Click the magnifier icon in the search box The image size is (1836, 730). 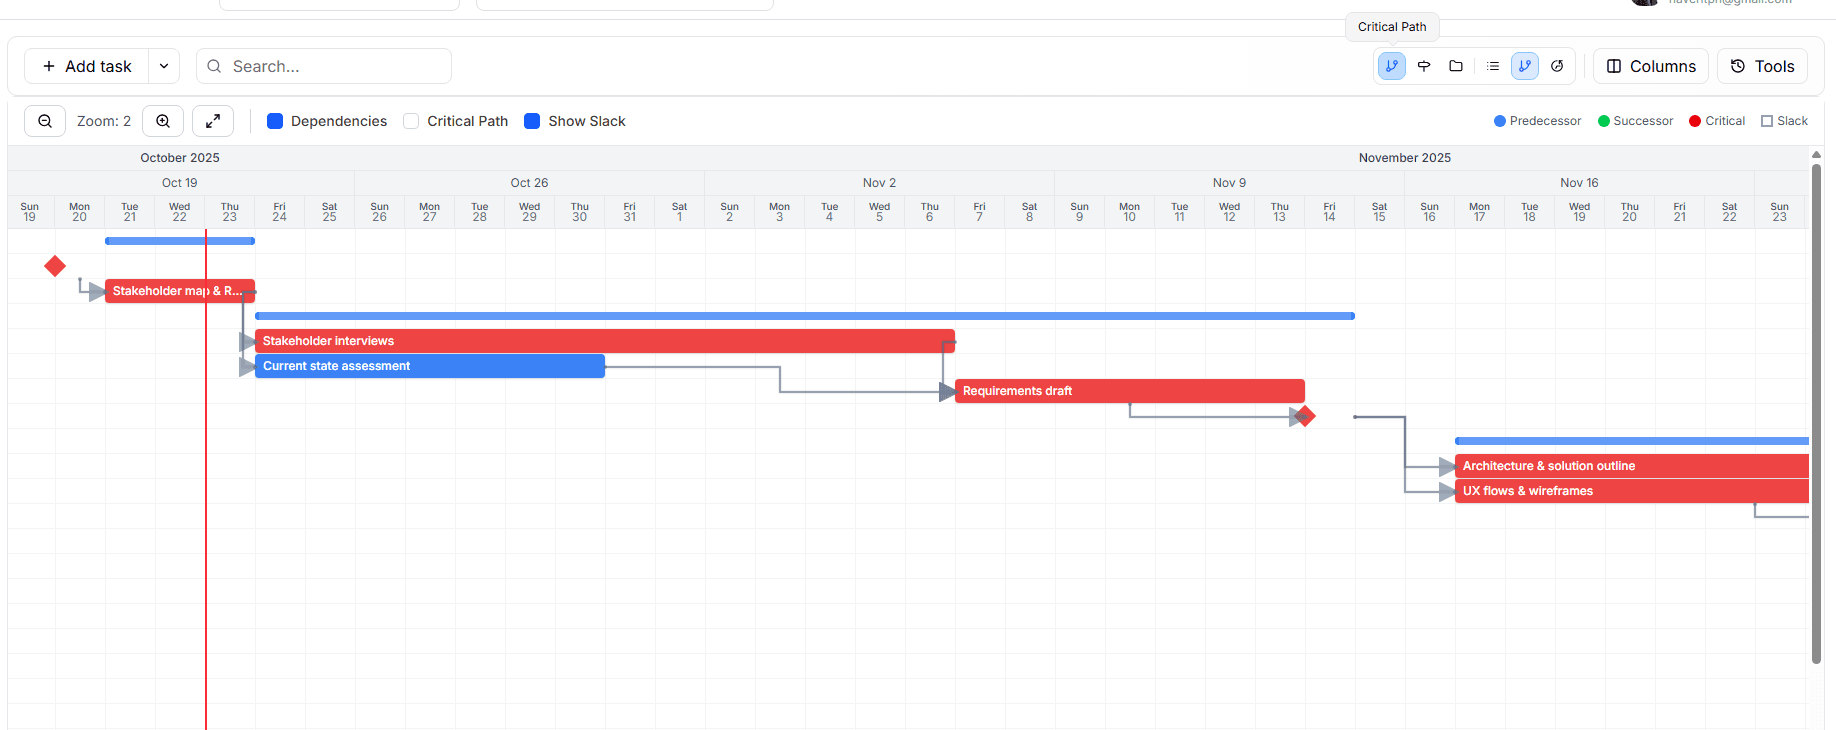214,66
